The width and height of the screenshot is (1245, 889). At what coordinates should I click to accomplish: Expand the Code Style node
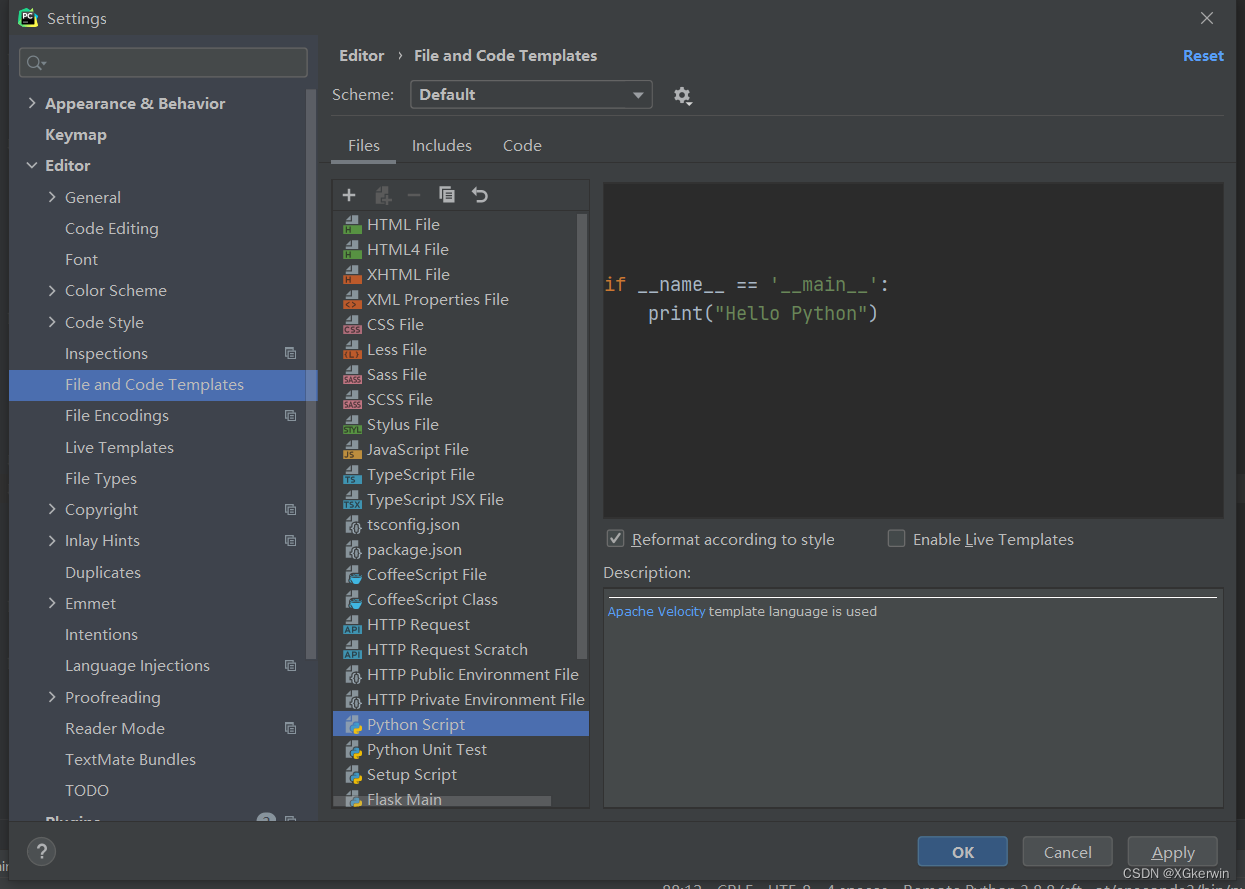pyautogui.click(x=52, y=322)
